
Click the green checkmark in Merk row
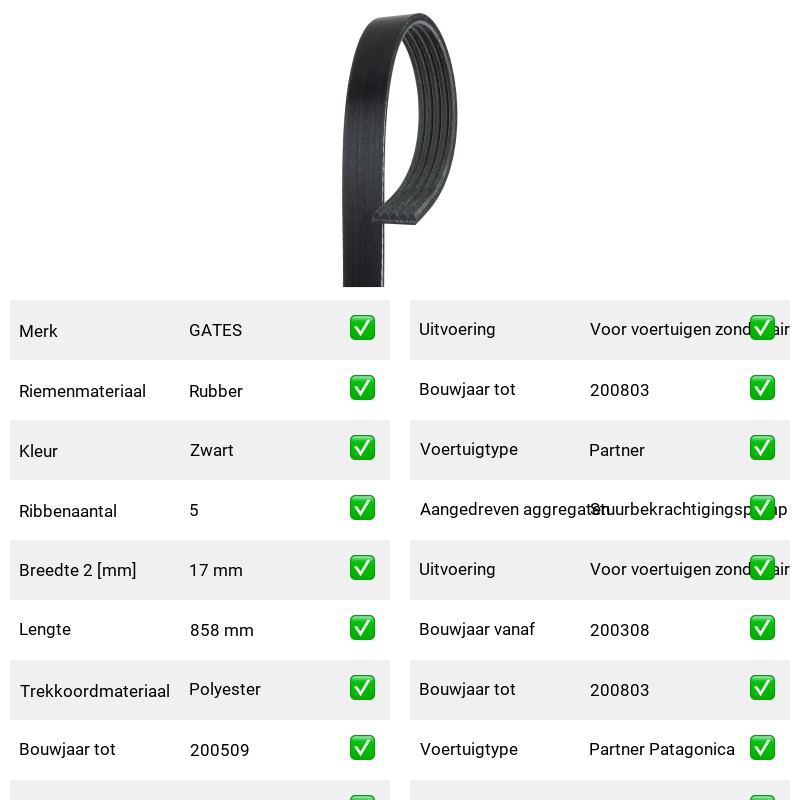[x=362, y=328]
